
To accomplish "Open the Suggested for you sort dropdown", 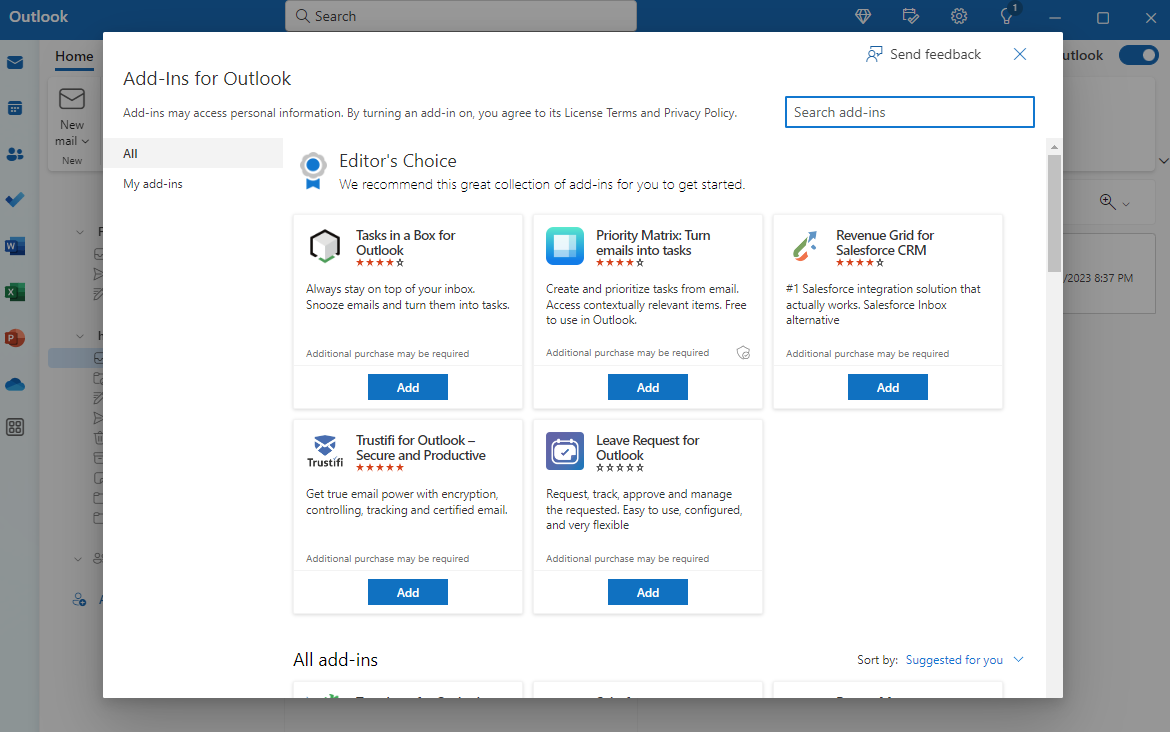I will click(x=955, y=659).
